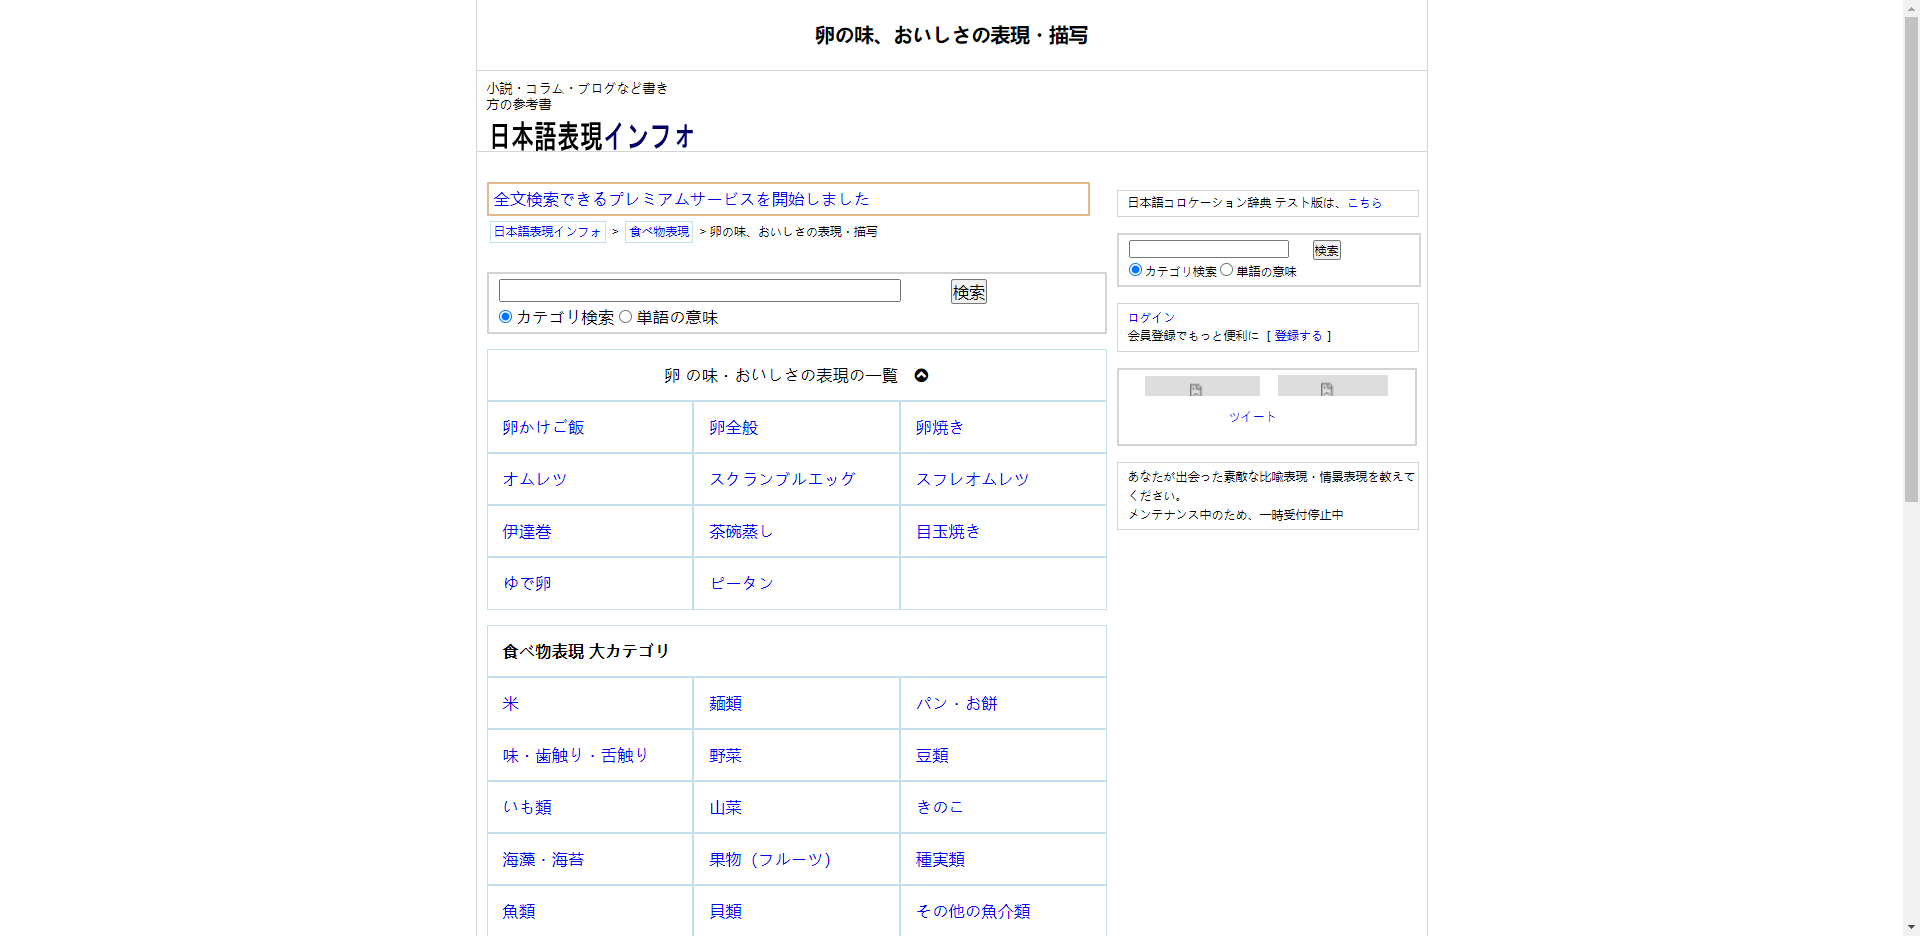Select main 単語の意味 radio button

[625, 317]
